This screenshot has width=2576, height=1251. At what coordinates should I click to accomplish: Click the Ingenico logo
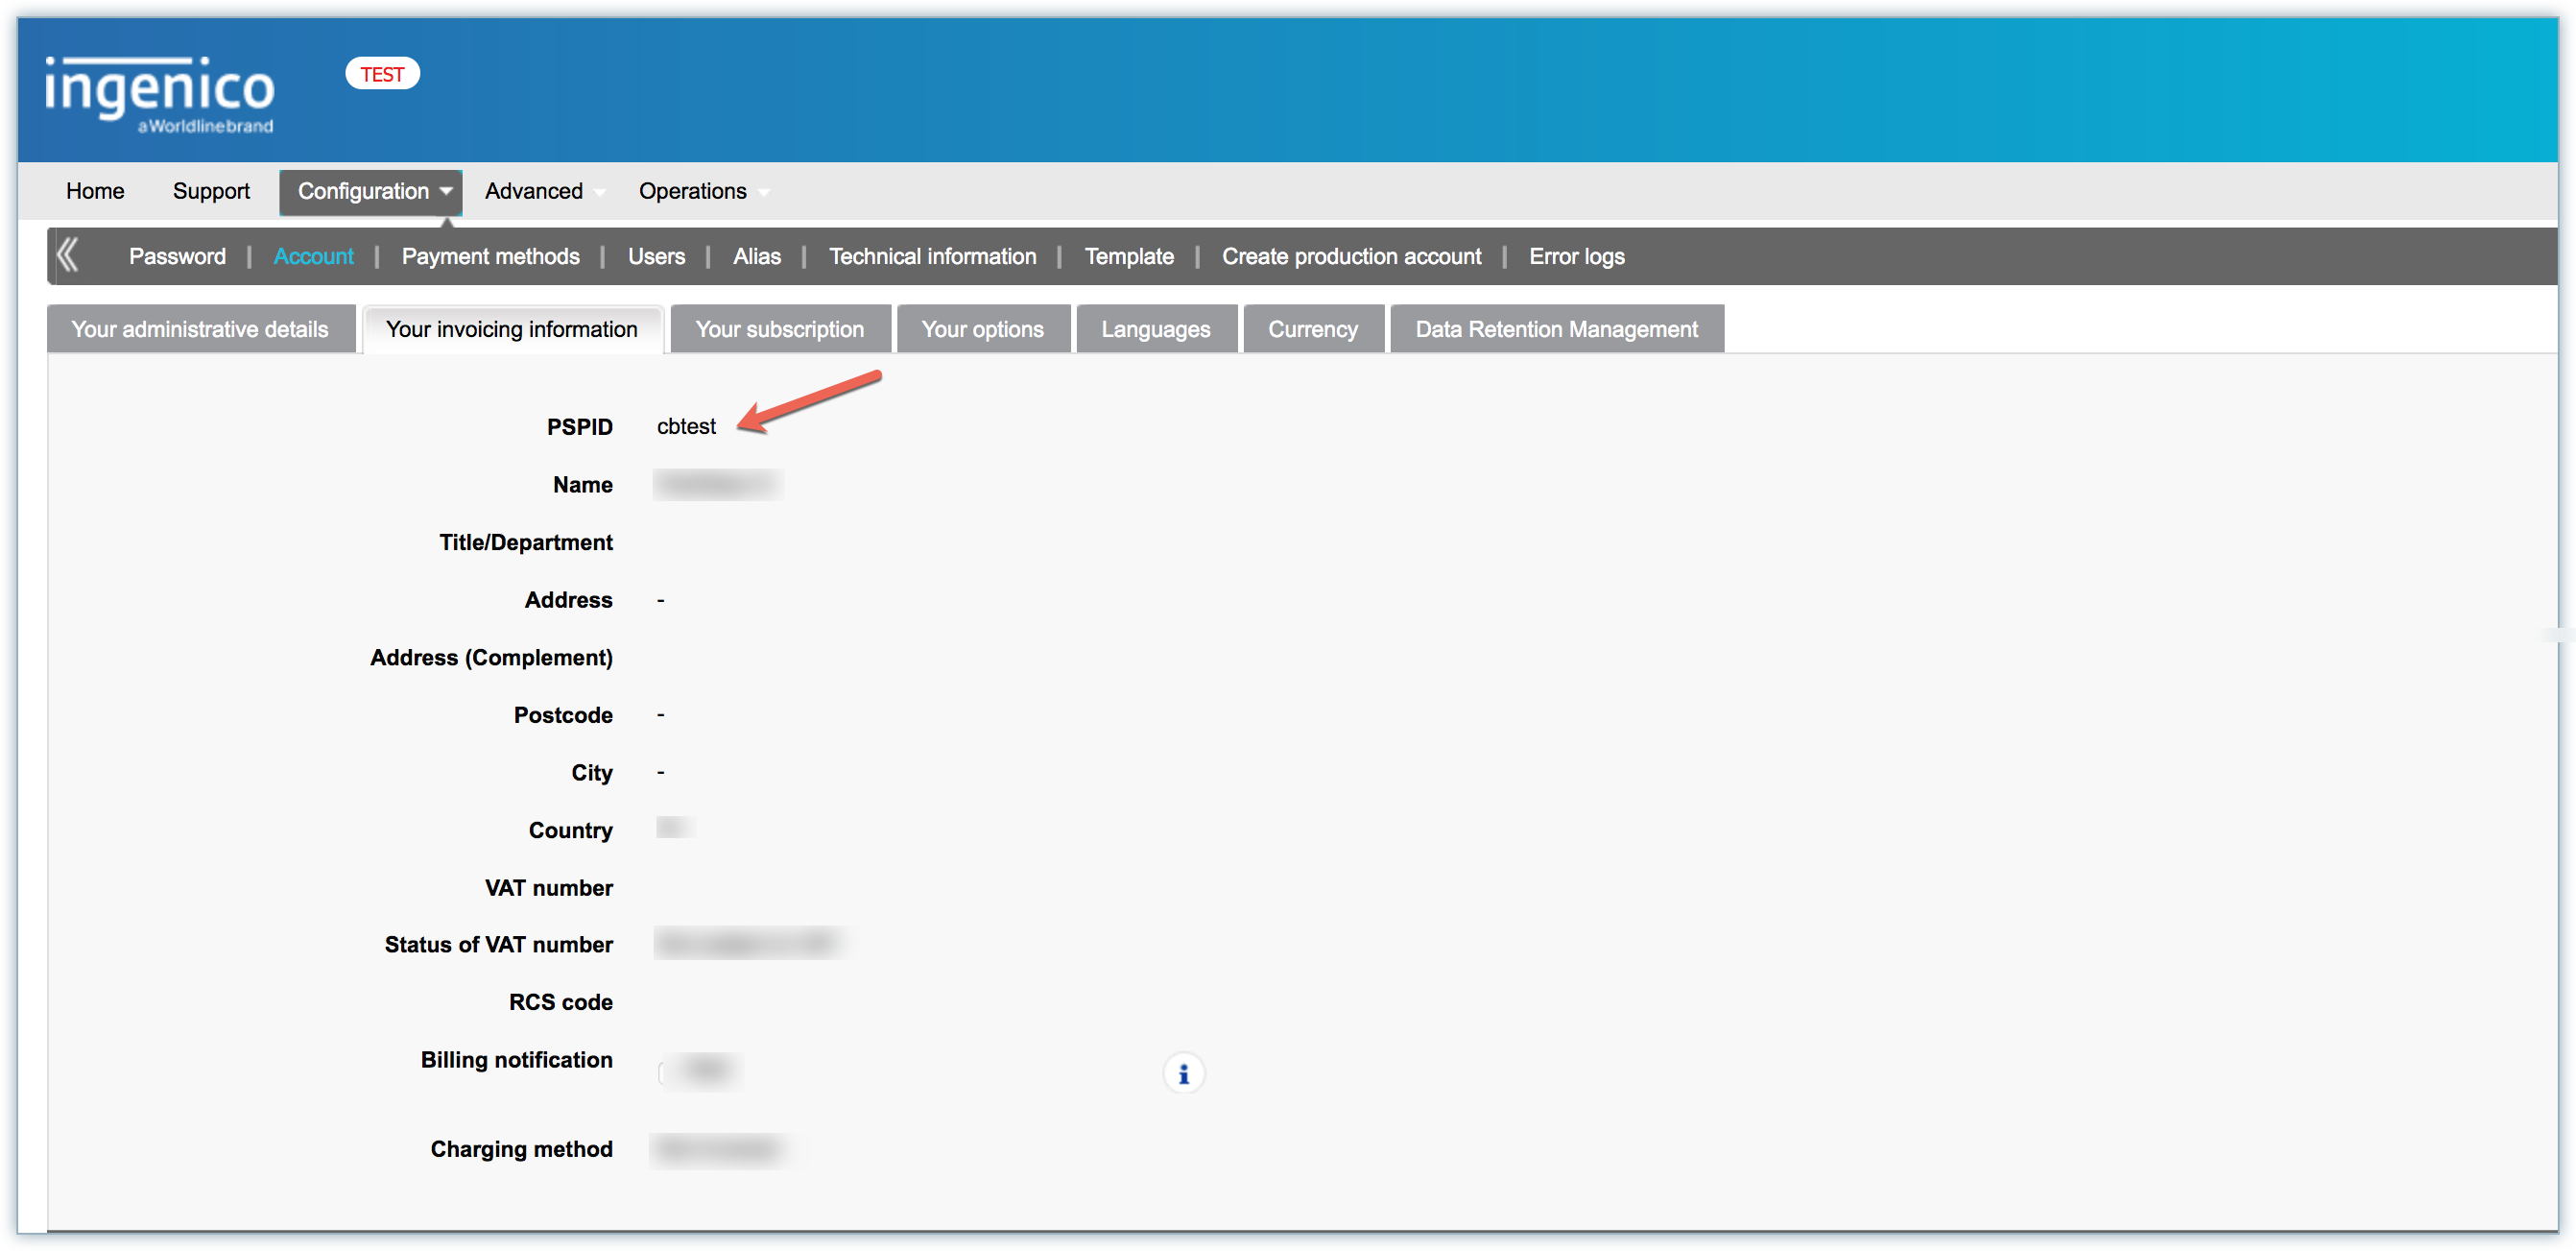(x=160, y=94)
